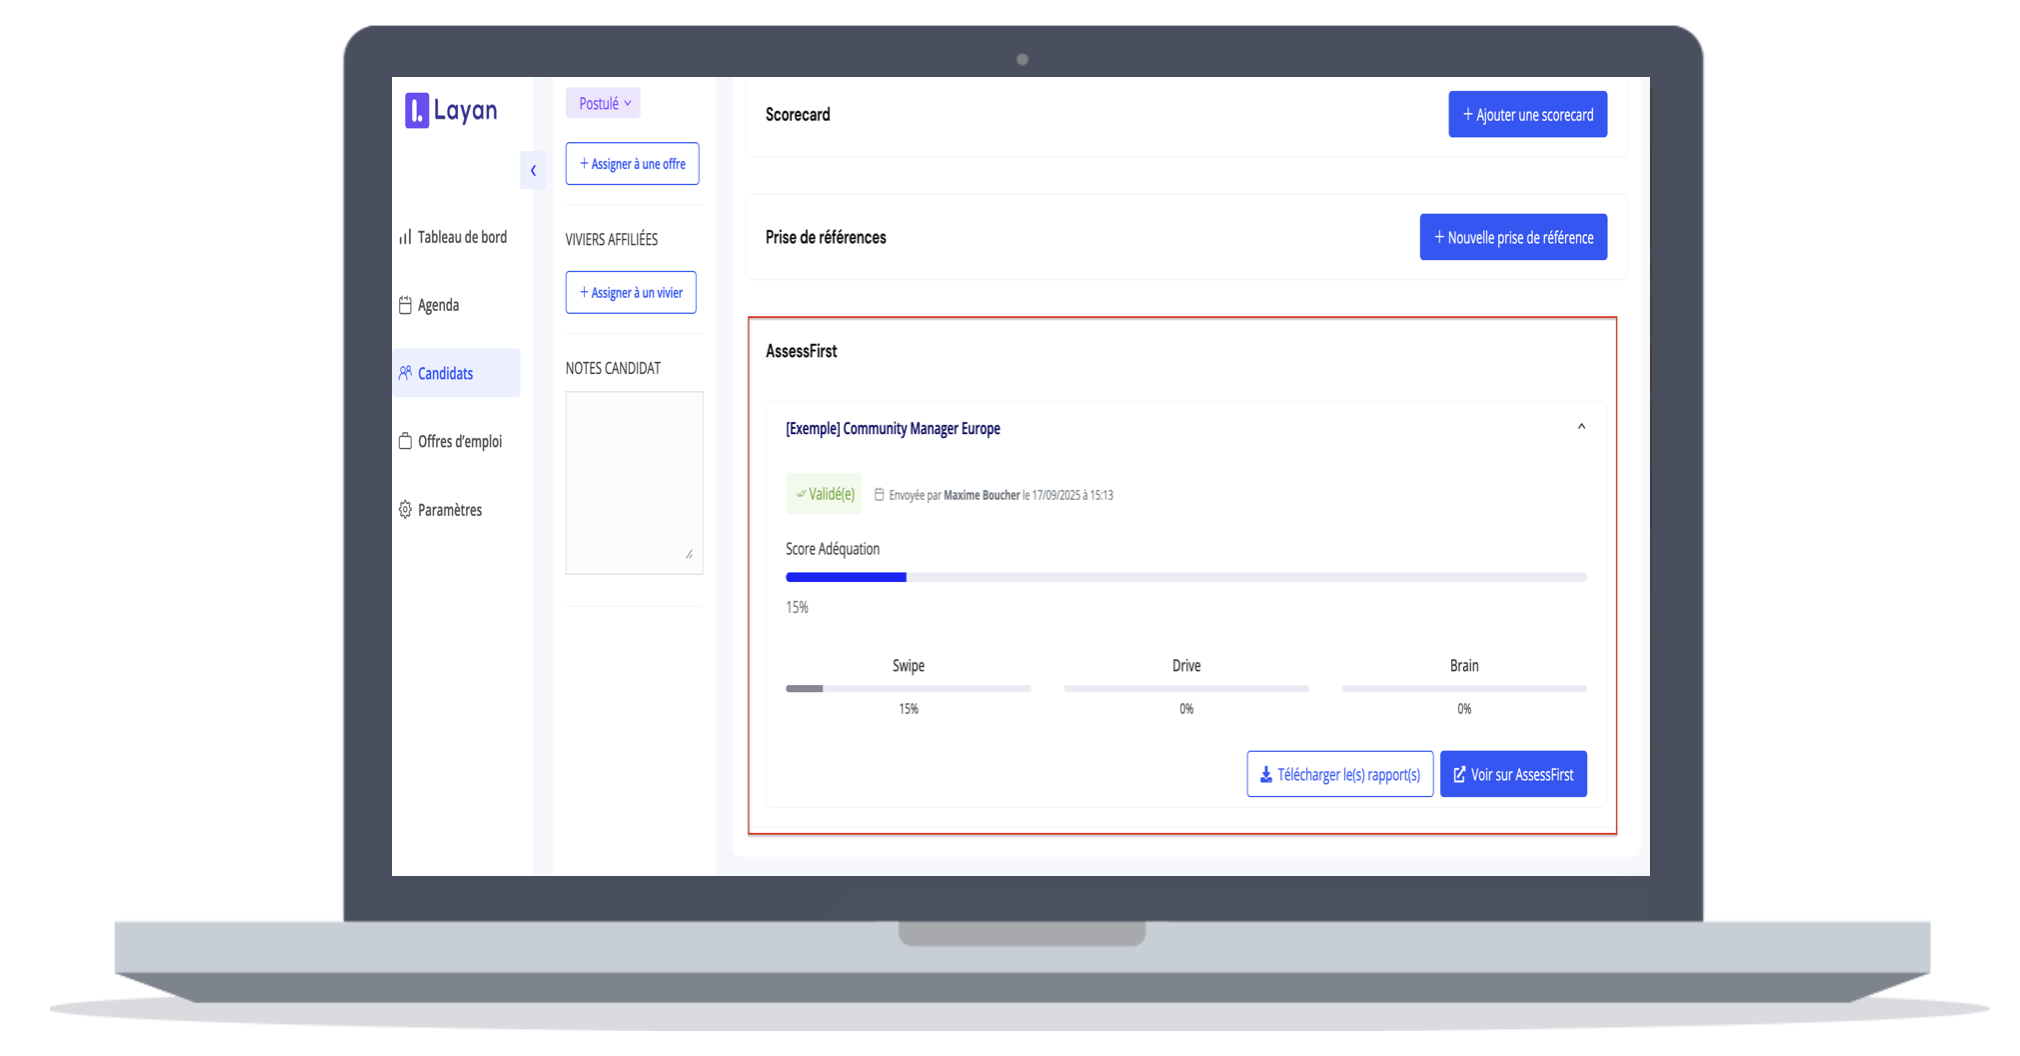The image size is (2020, 1056).
Task: Click Nouvelle prise de référence button
Action: (1513, 237)
